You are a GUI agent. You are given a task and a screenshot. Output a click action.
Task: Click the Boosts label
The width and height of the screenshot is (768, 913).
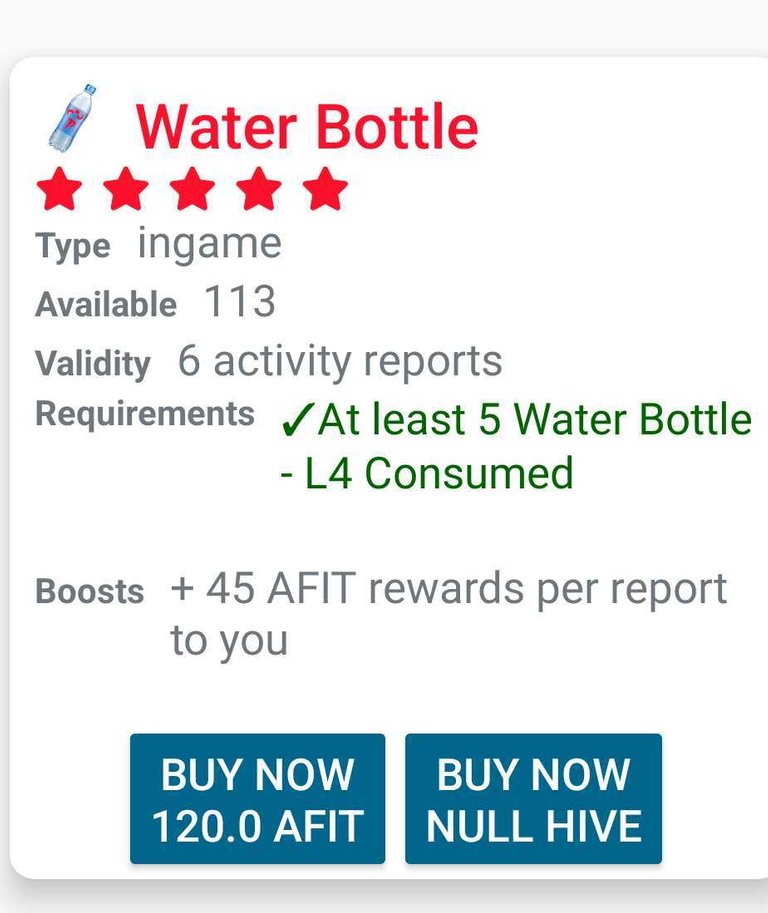[90, 591]
